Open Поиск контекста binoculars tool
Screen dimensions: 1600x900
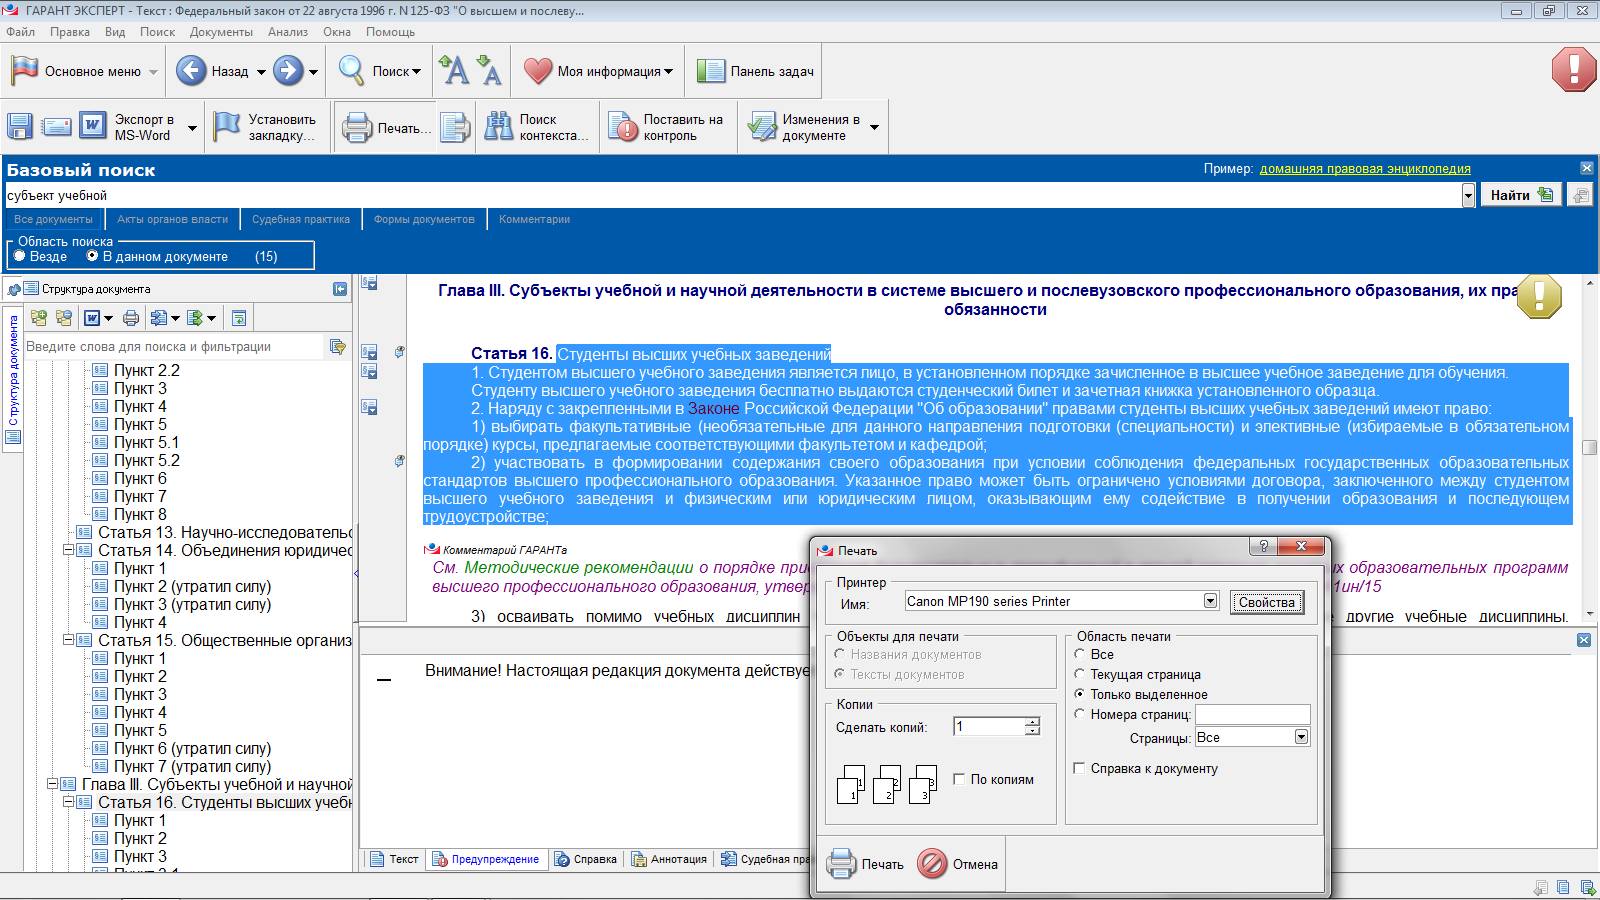point(537,127)
